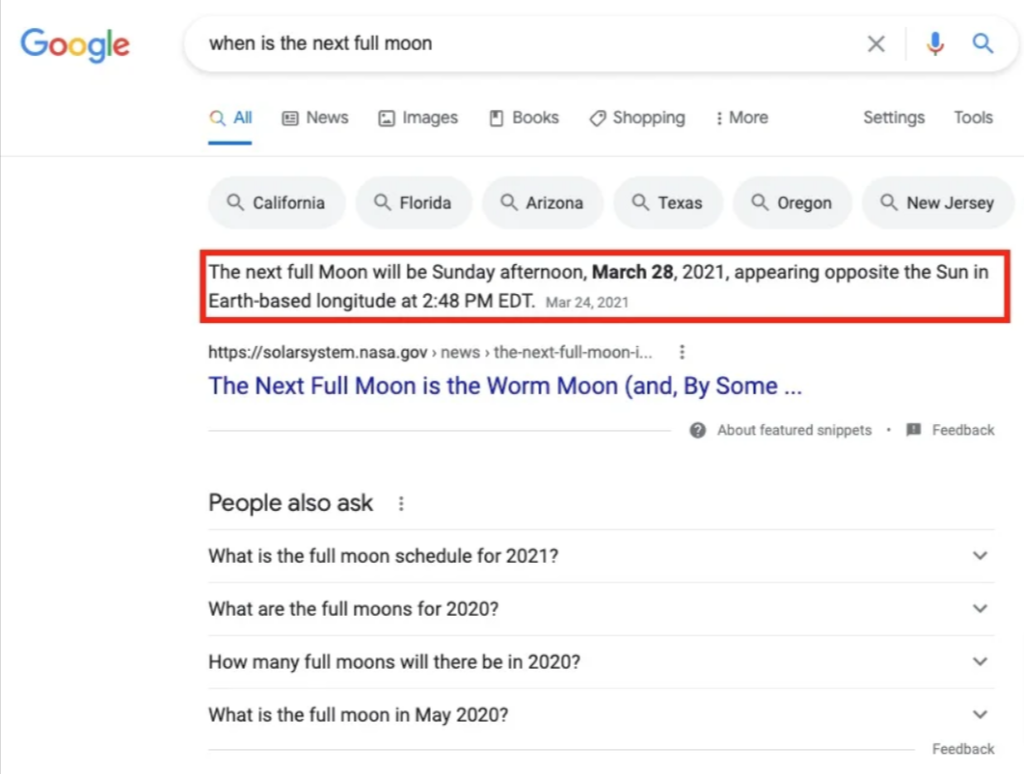Image resolution: width=1024 pixels, height=774 pixels.
Task: Select the Texas suggestion chip
Action: [667, 203]
